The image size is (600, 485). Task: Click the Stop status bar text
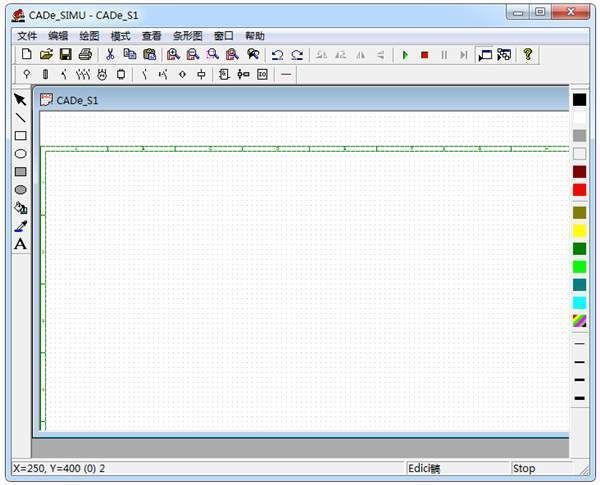524,468
